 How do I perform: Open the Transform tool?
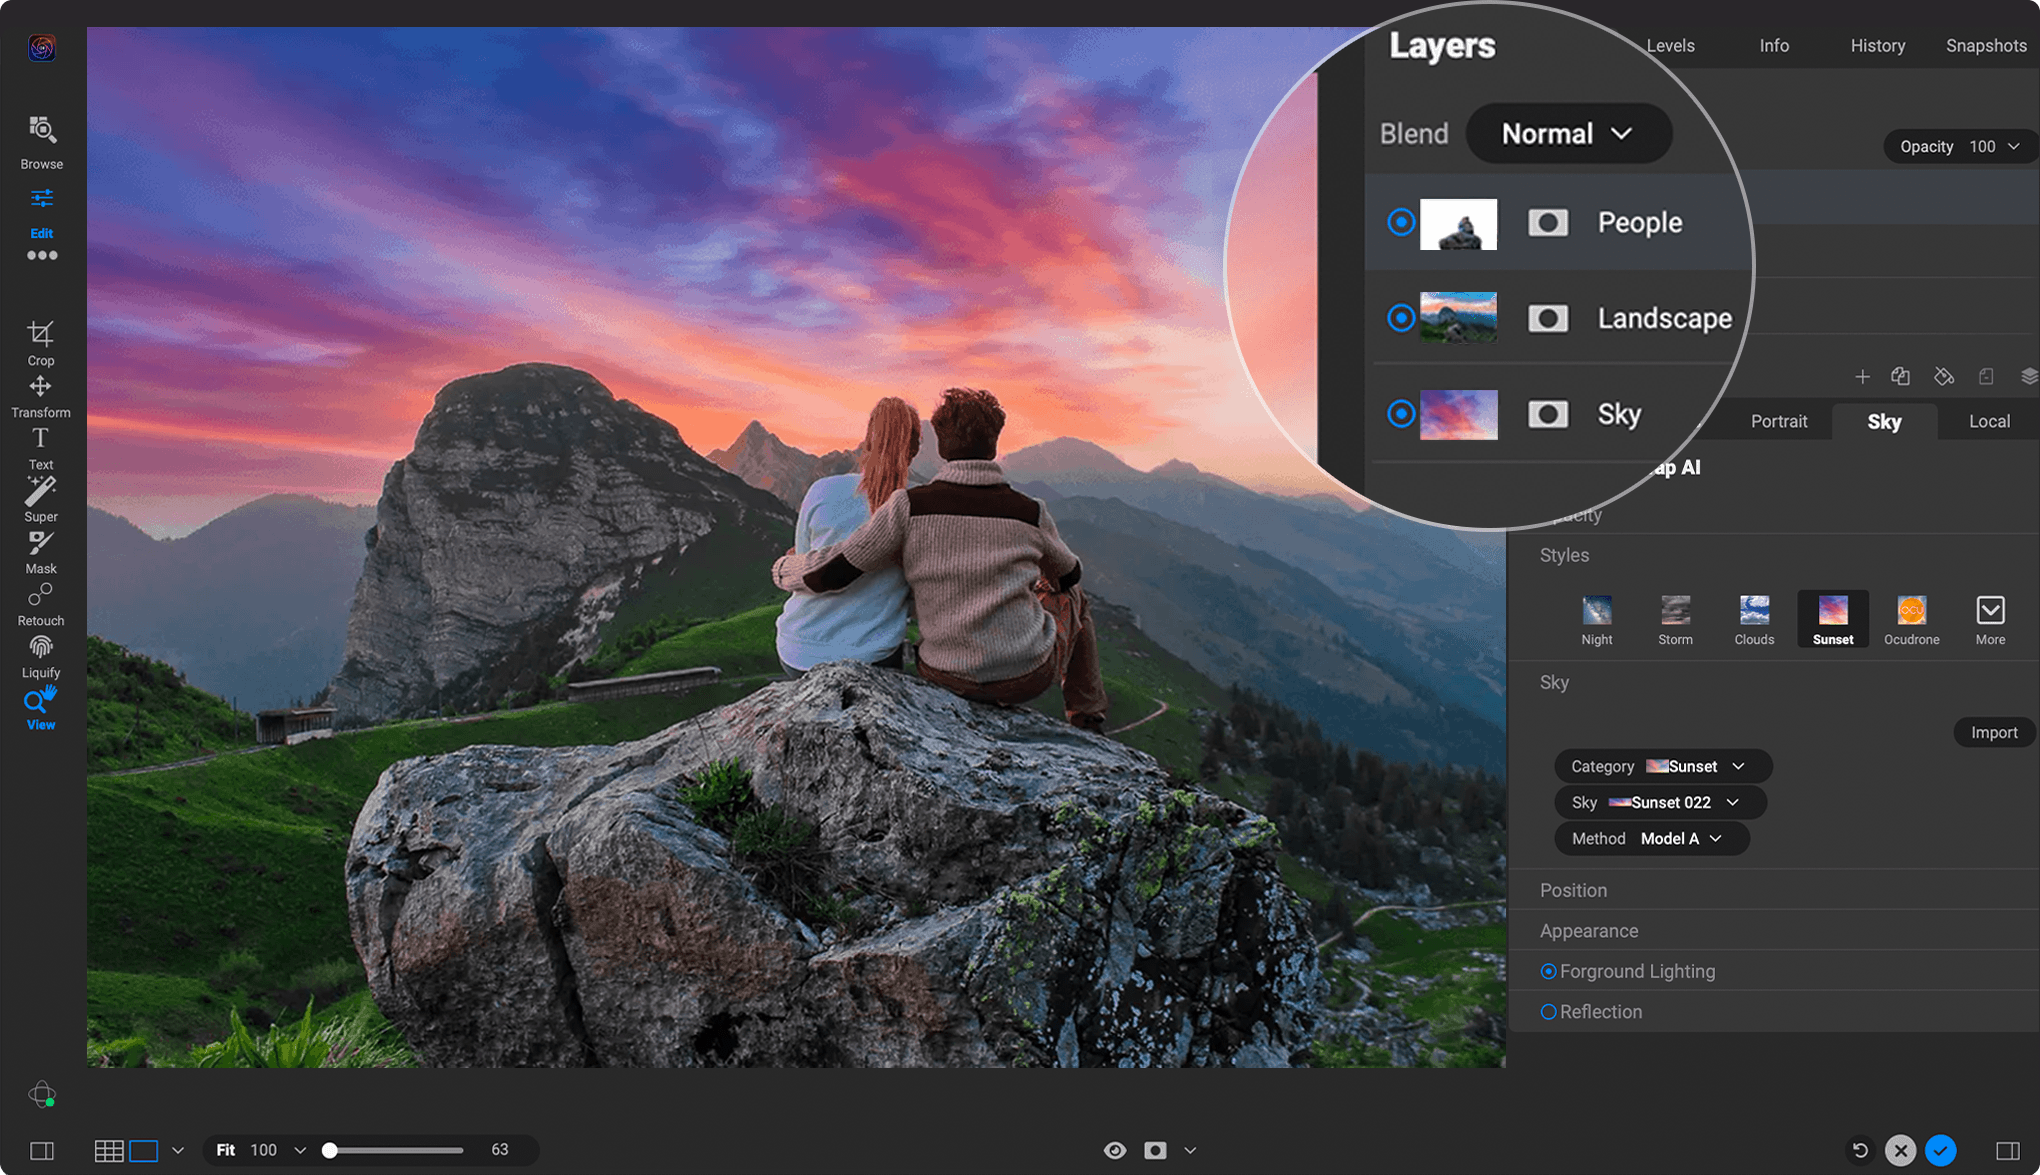[40, 392]
